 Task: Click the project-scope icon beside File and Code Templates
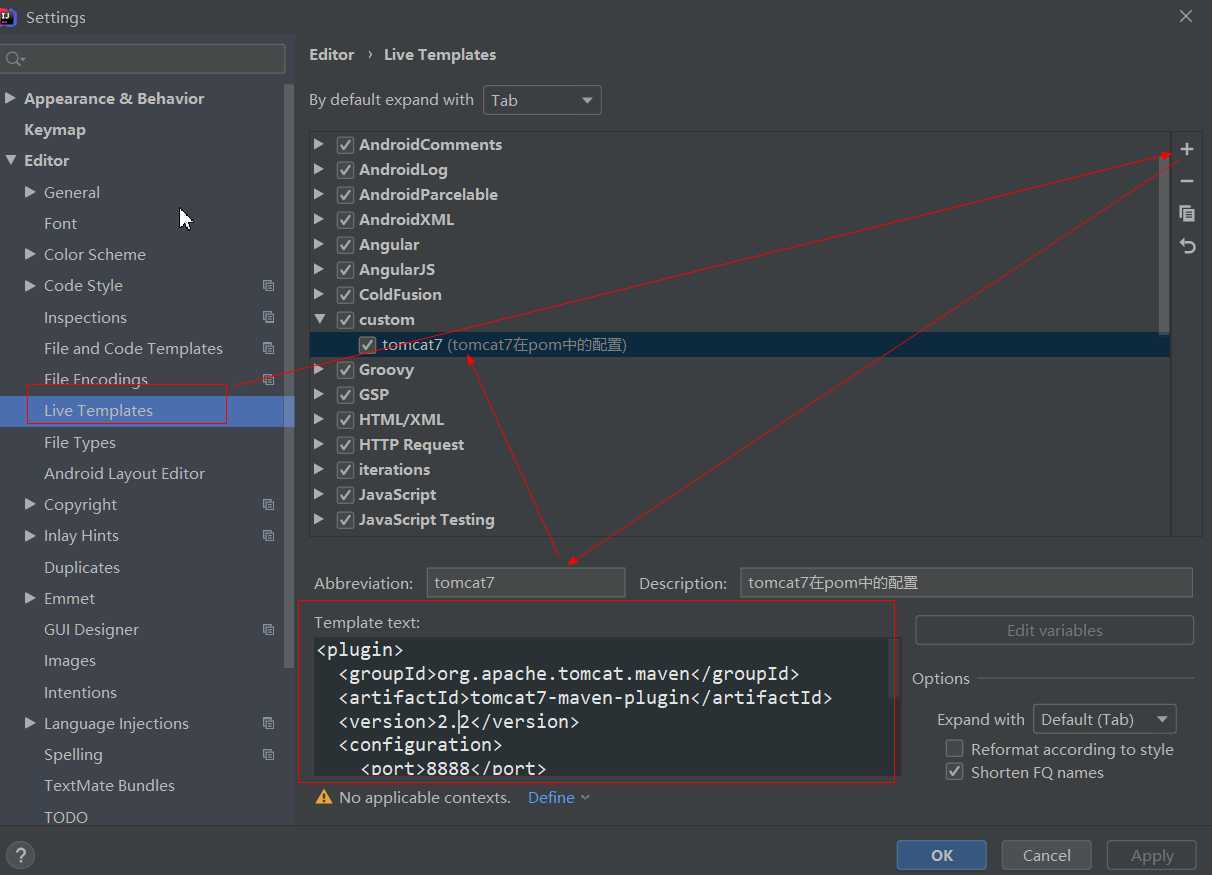(x=268, y=348)
